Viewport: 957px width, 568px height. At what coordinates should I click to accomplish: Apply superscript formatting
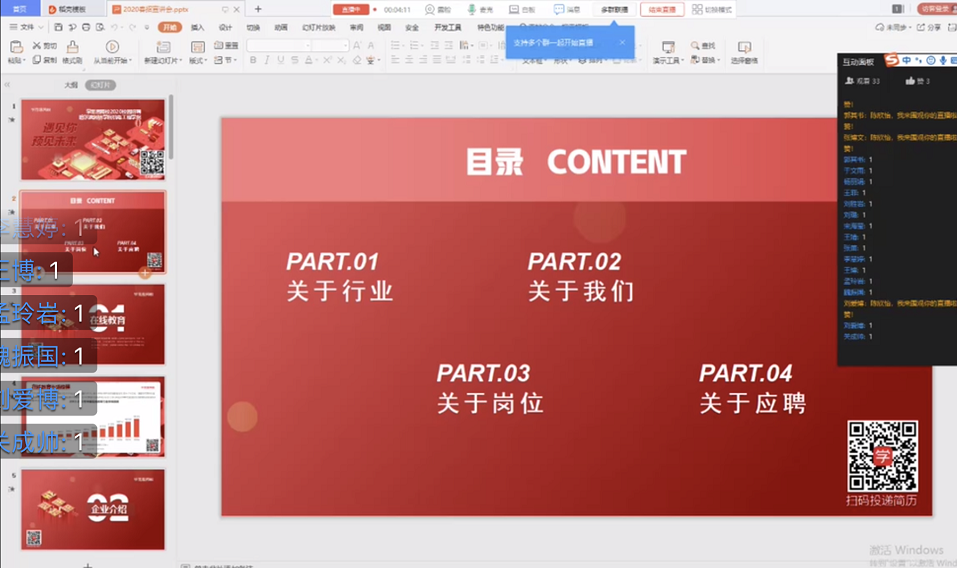pyautogui.click(x=328, y=60)
